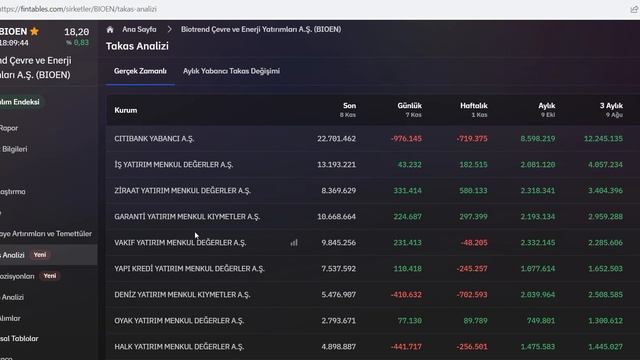Sort by the 3 Aylık column header
Viewport: 640px width, 360px height.
tap(611, 110)
